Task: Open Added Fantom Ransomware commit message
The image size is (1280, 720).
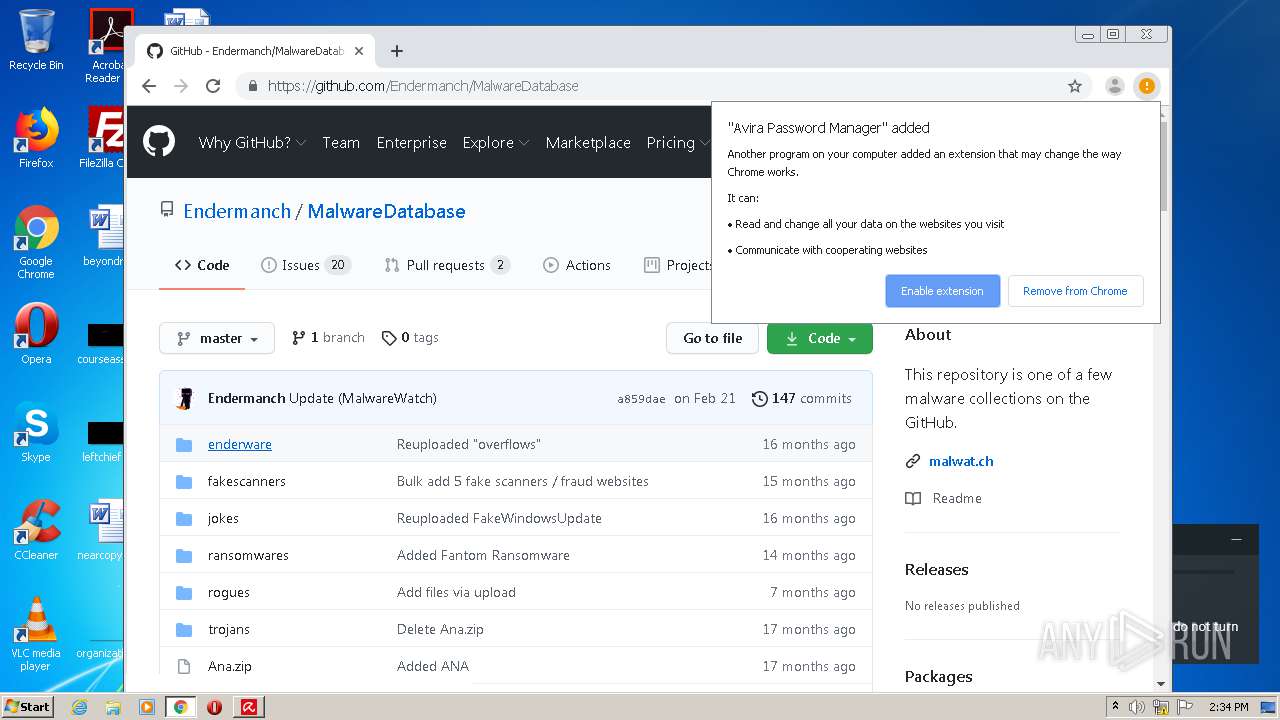Action: [x=483, y=555]
